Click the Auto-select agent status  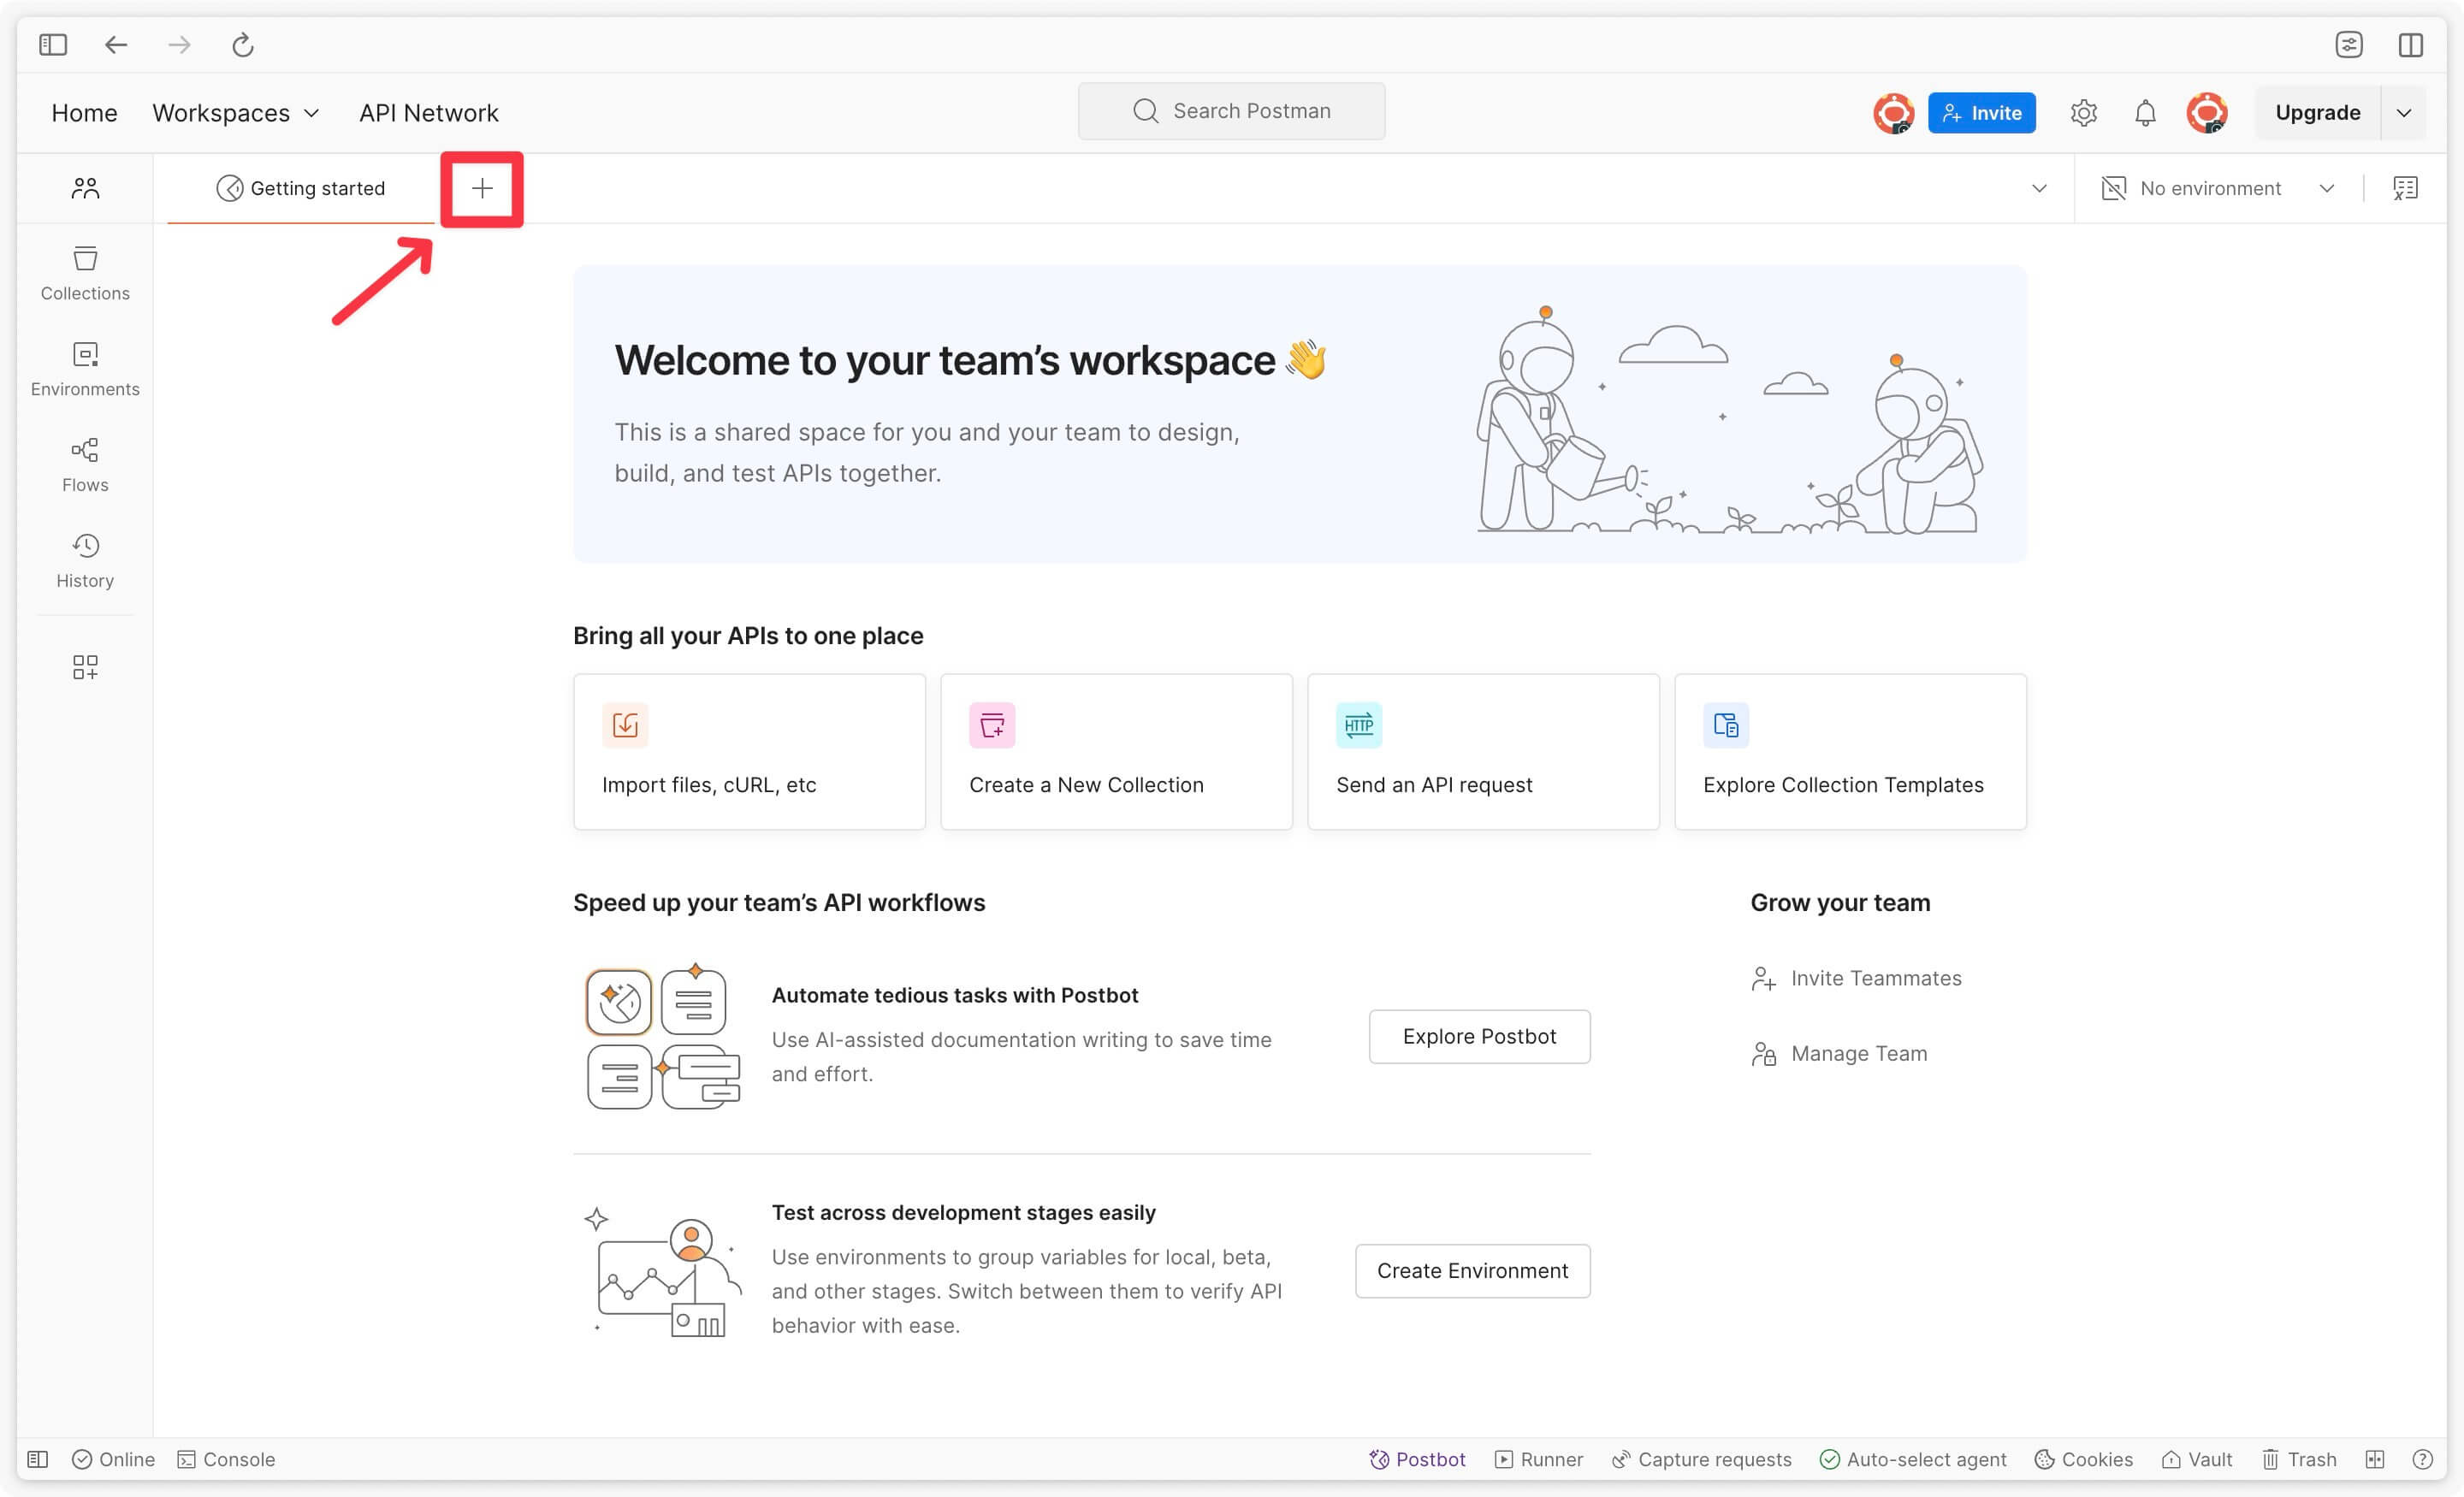point(1913,1459)
